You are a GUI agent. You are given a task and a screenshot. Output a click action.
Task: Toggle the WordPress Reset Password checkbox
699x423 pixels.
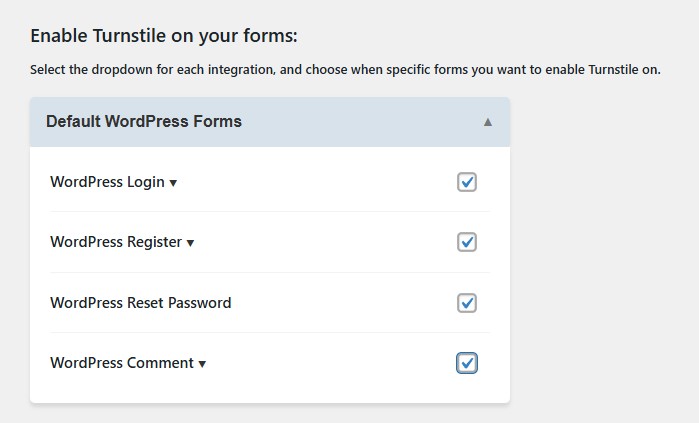467,303
